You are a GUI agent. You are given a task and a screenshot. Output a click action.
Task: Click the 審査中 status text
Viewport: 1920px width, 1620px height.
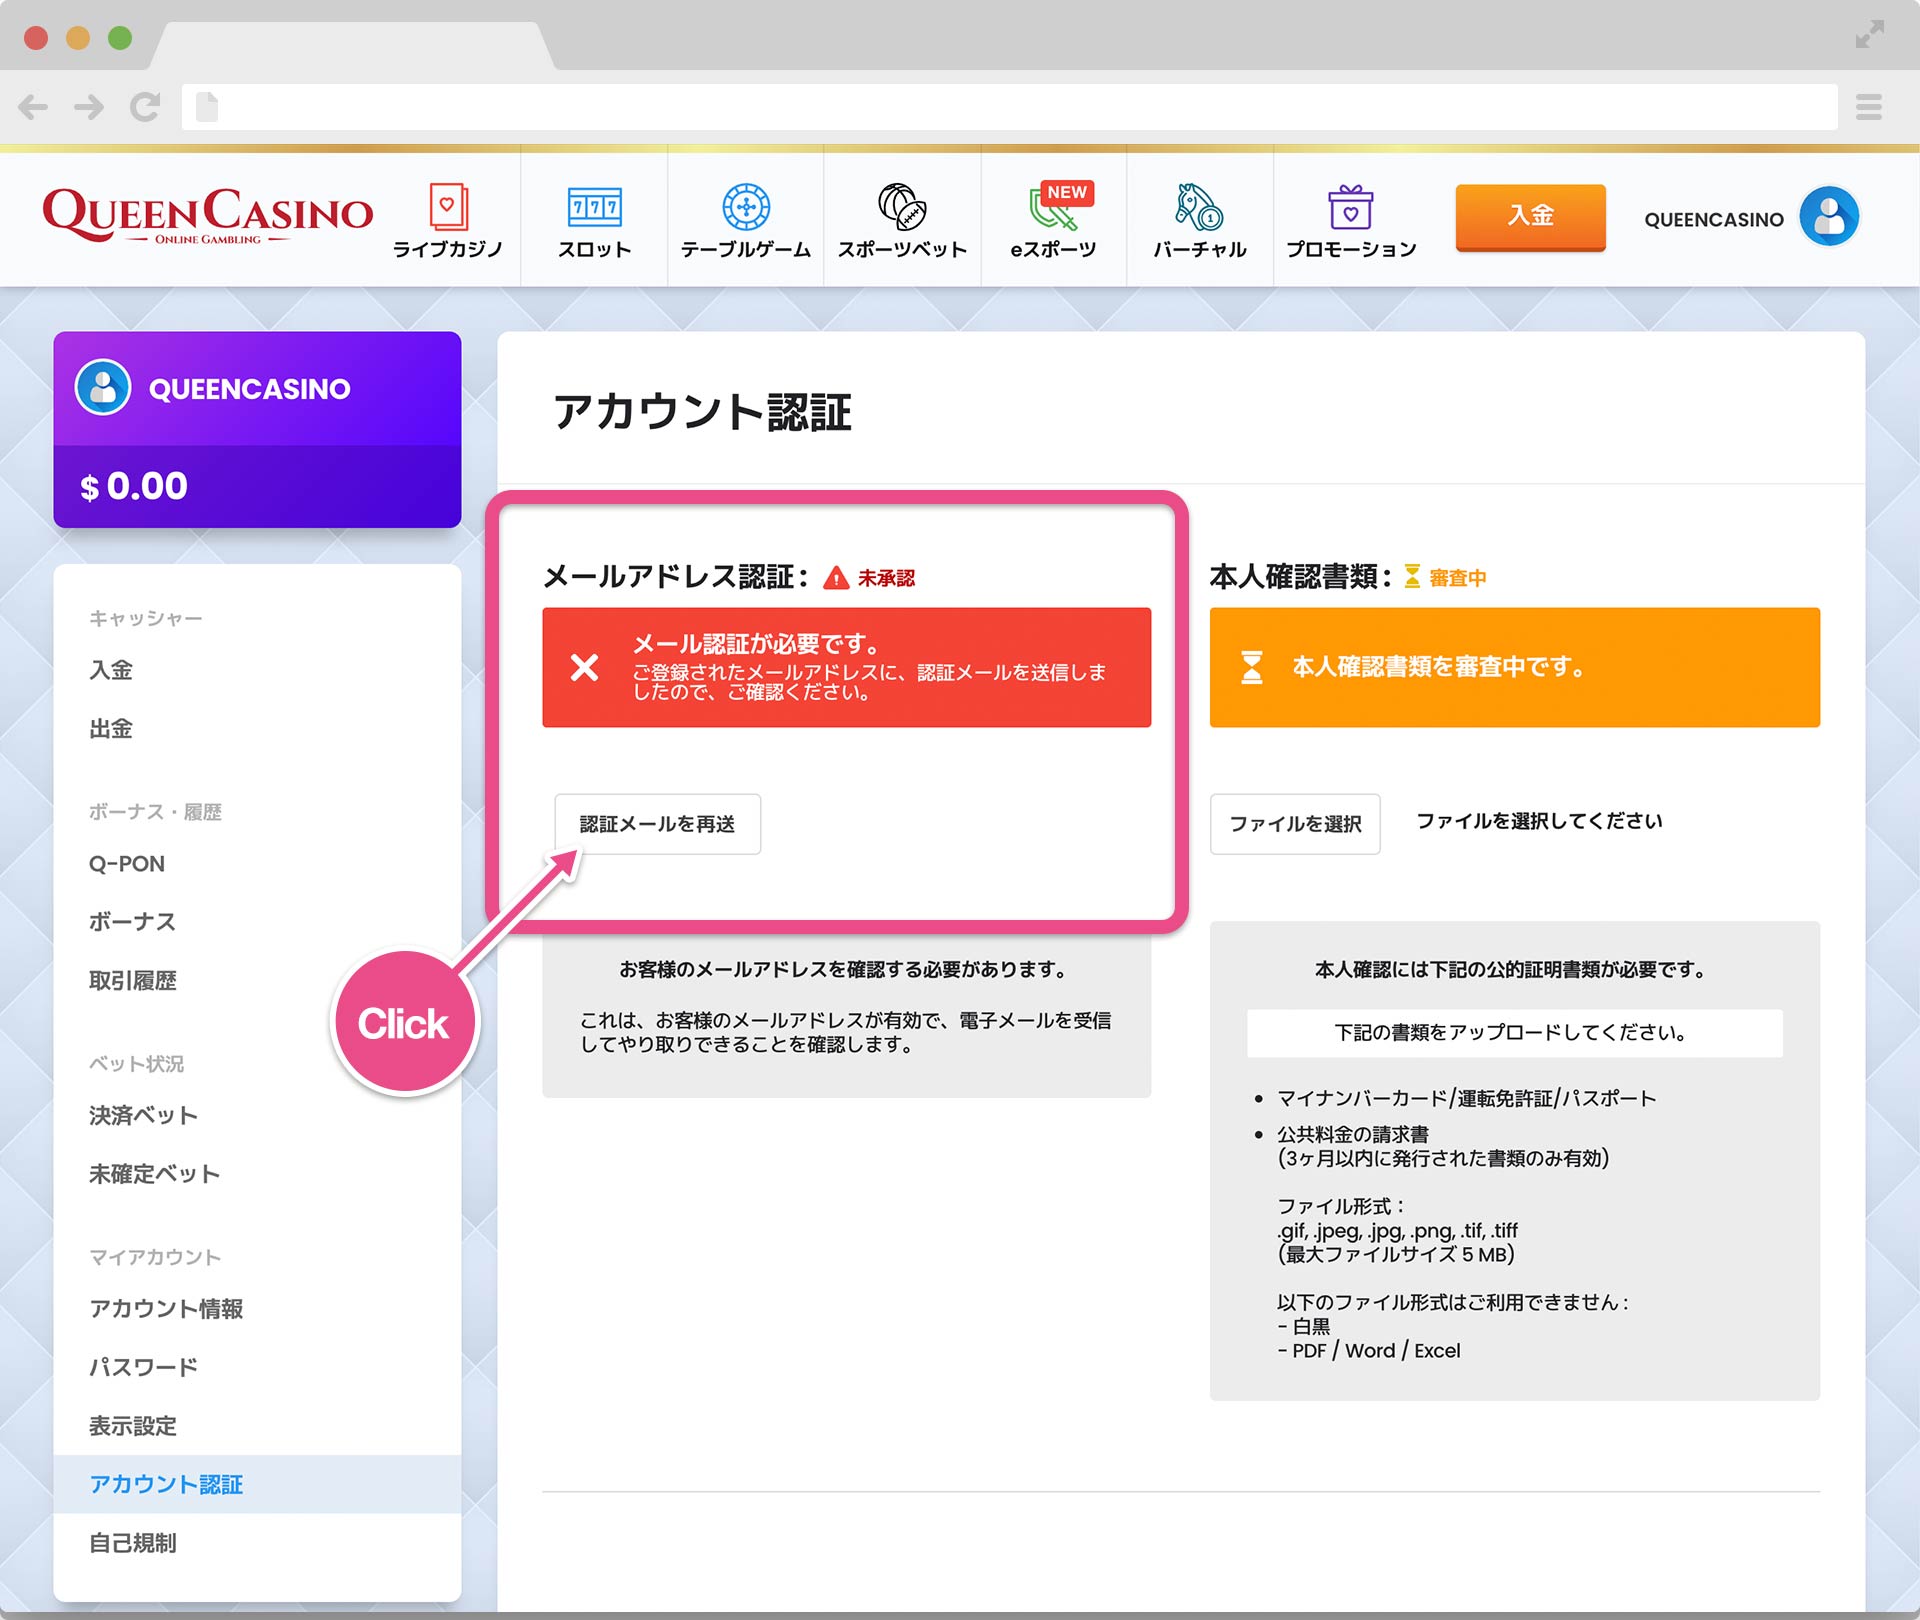point(1458,578)
